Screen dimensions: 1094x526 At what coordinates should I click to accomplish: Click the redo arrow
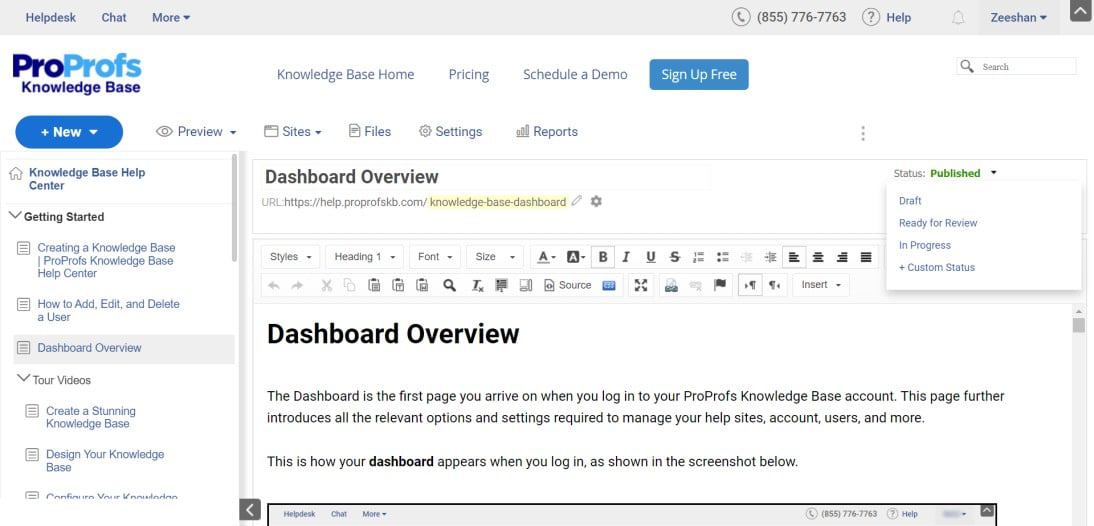coord(297,285)
